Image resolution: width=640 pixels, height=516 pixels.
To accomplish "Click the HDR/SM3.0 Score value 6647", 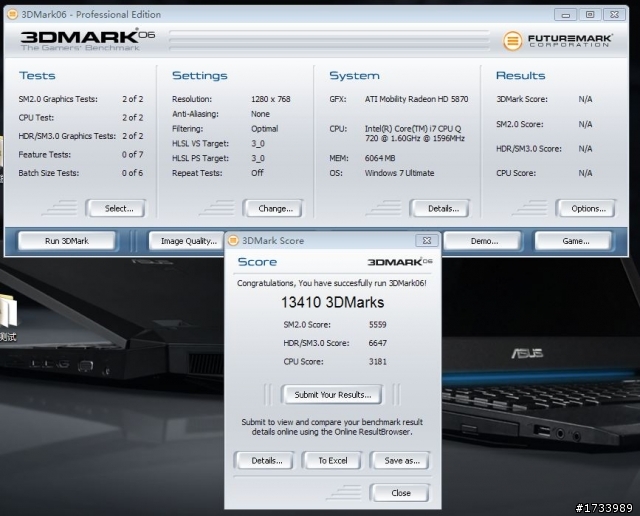I will coord(377,343).
